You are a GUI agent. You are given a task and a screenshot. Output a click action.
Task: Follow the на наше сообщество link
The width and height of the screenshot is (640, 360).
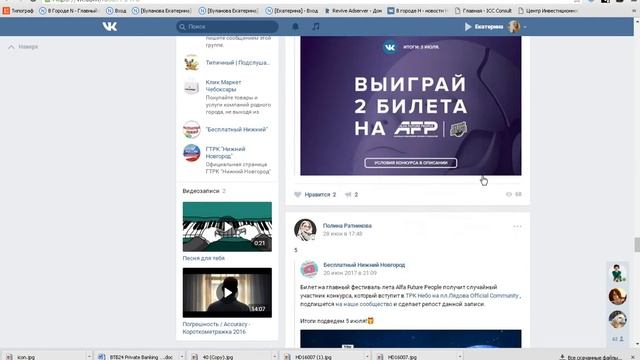tap(364, 304)
